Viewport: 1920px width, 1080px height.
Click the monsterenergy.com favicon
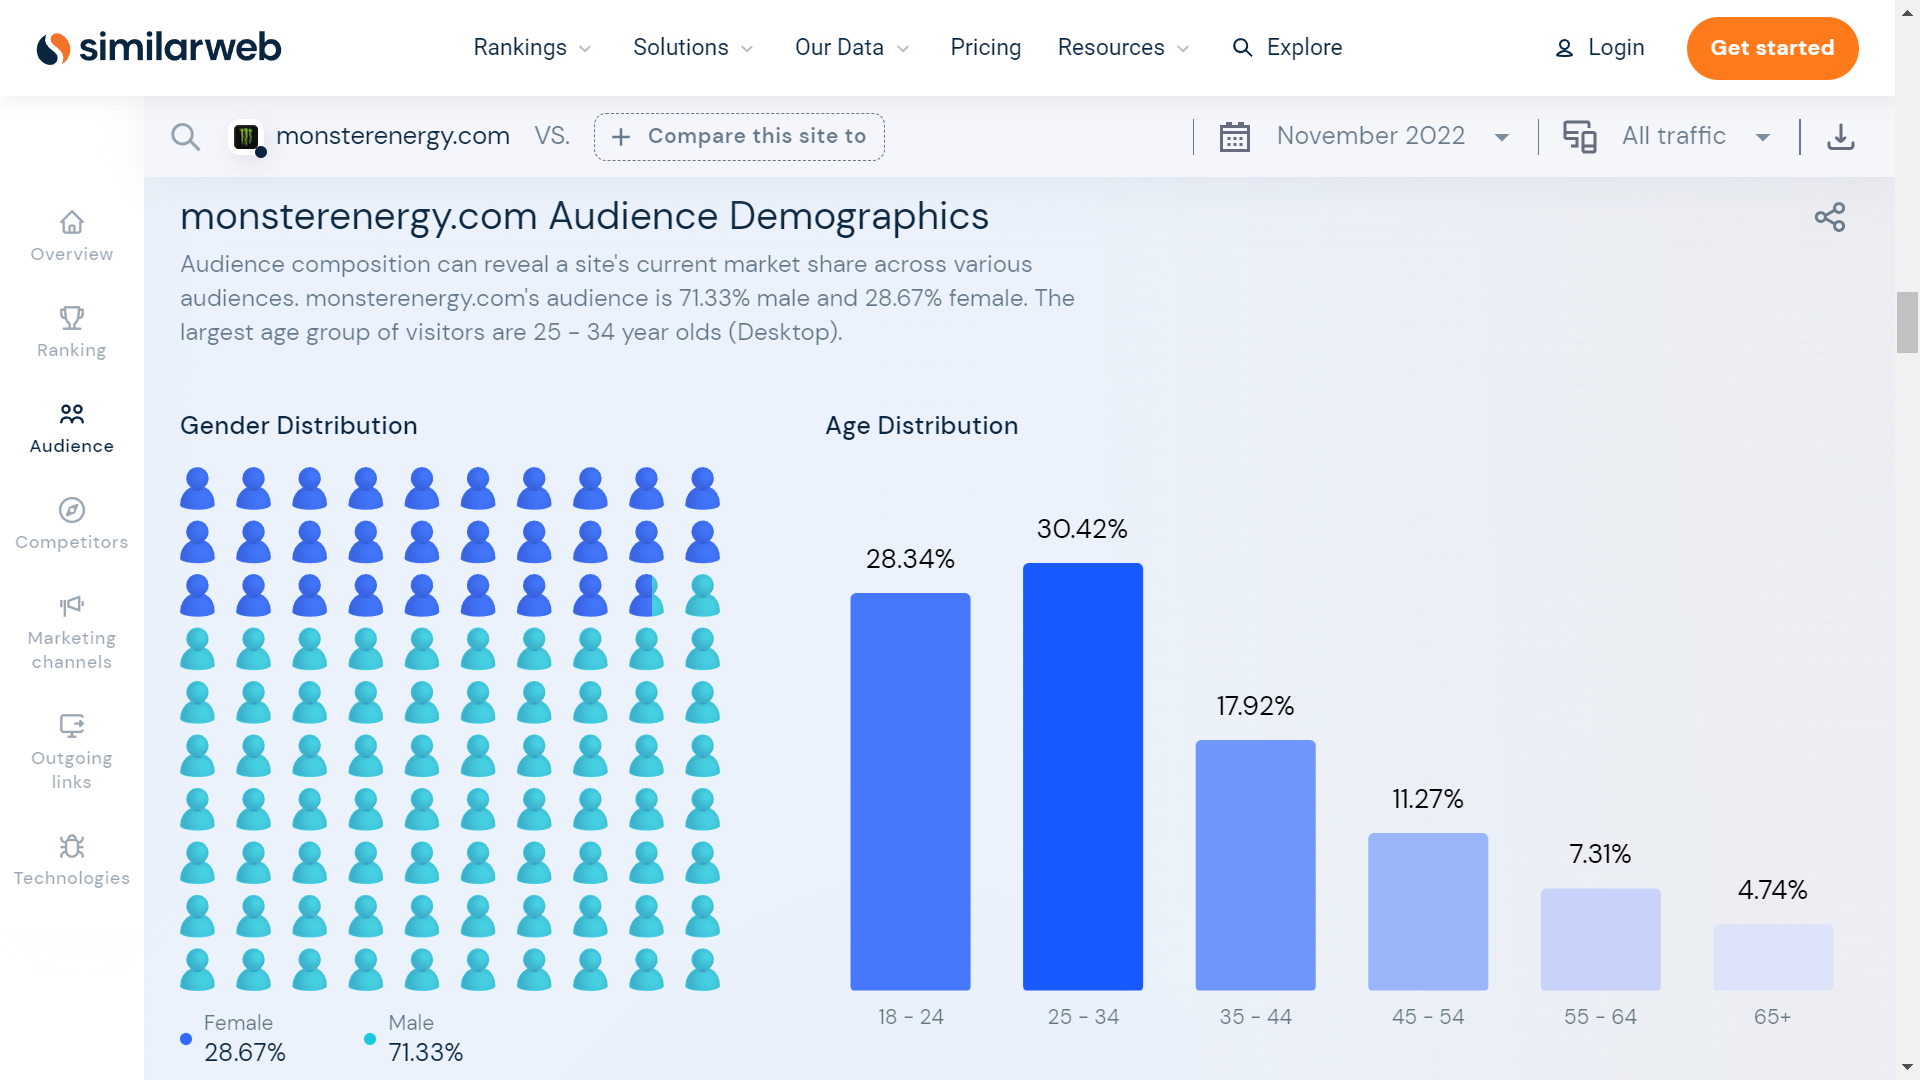246,137
